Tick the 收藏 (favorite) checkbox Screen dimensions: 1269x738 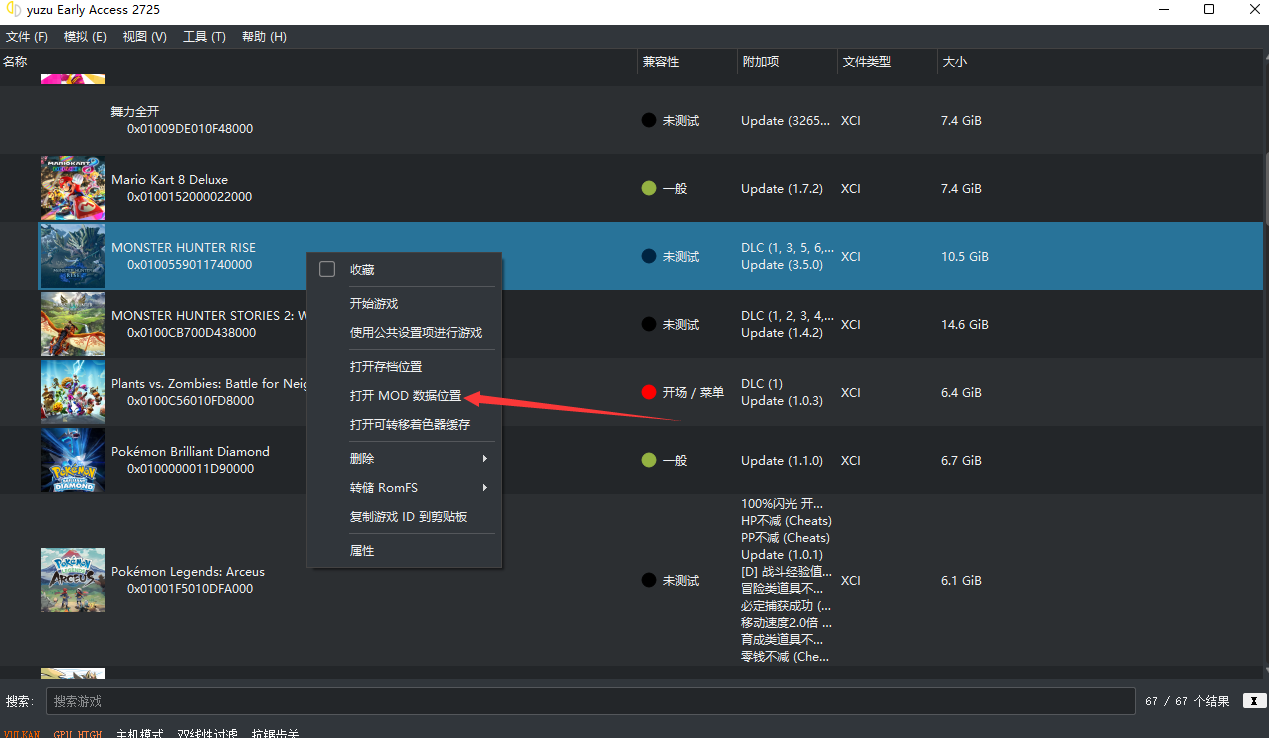click(x=327, y=269)
